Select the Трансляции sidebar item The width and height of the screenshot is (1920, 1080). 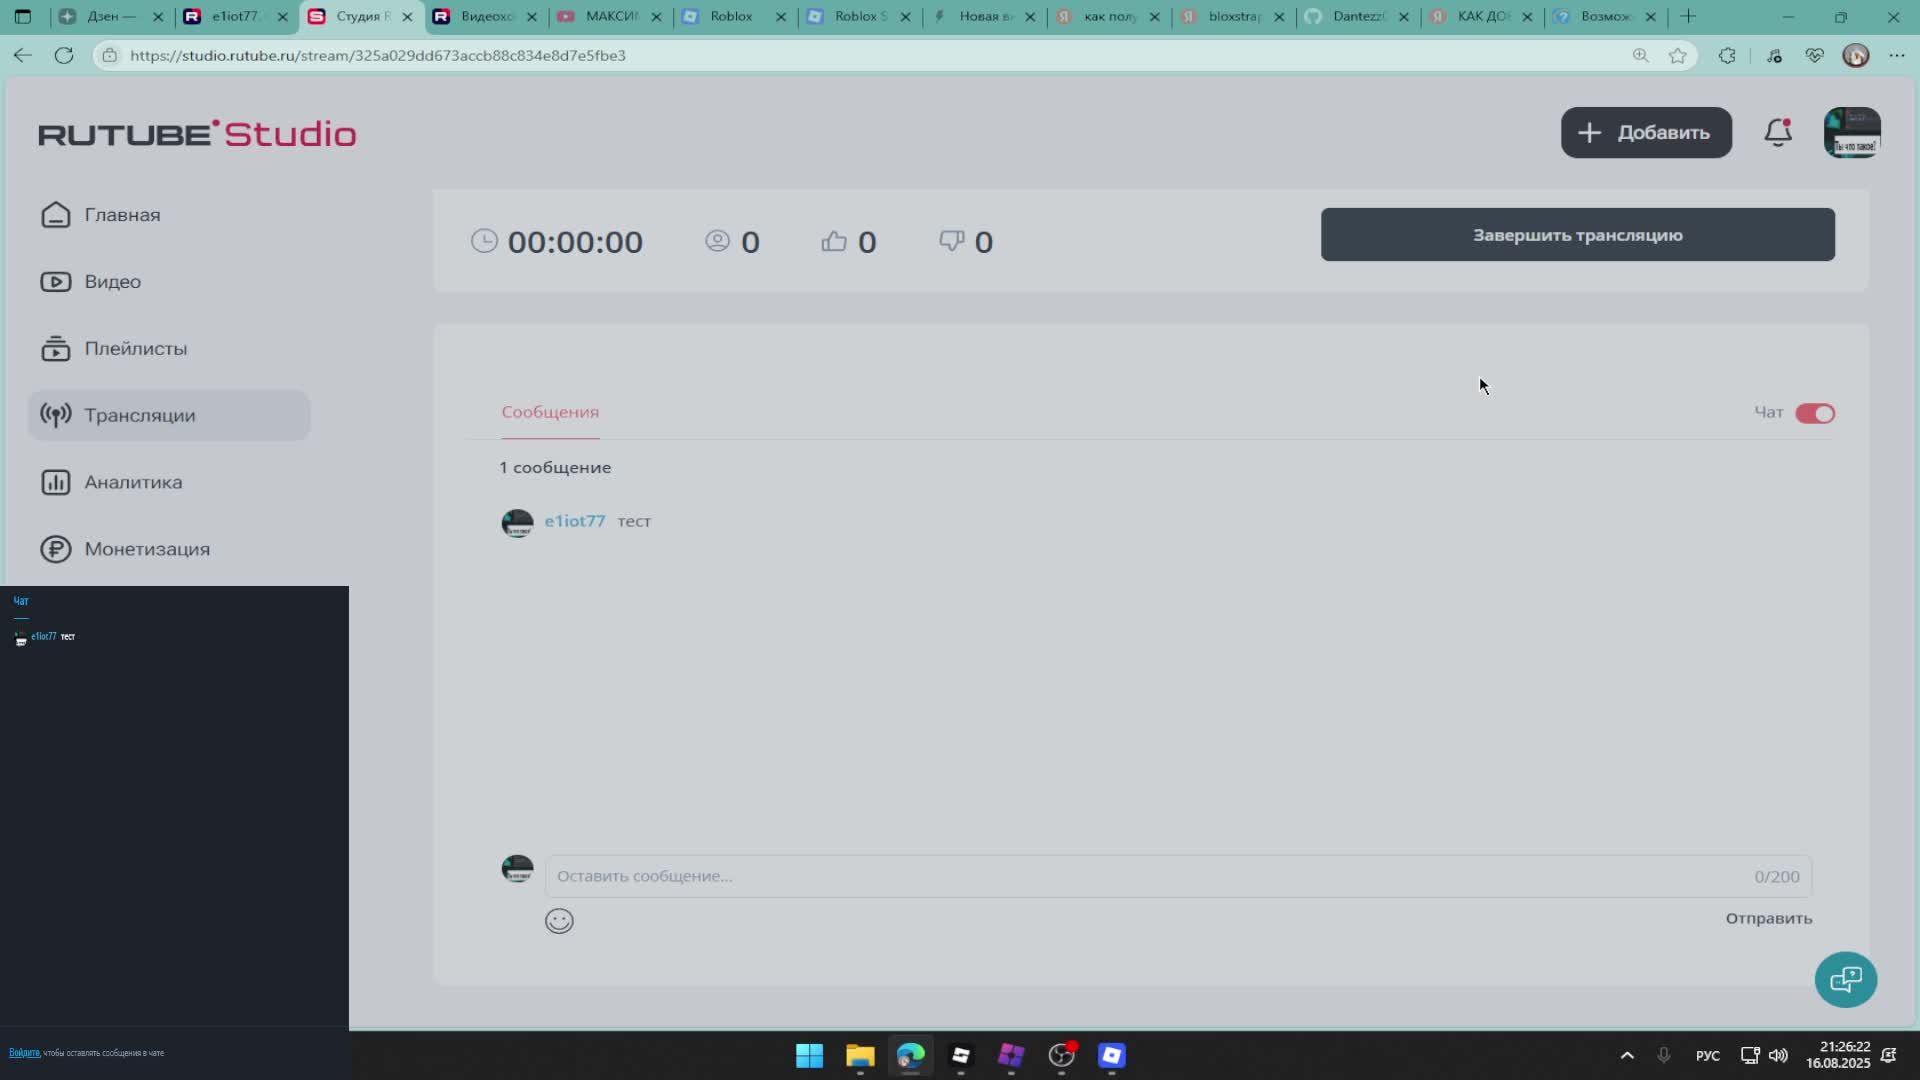point(139,416)
